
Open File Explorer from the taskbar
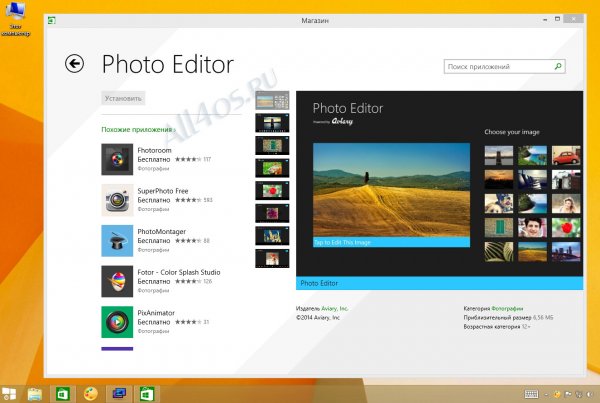33,393
